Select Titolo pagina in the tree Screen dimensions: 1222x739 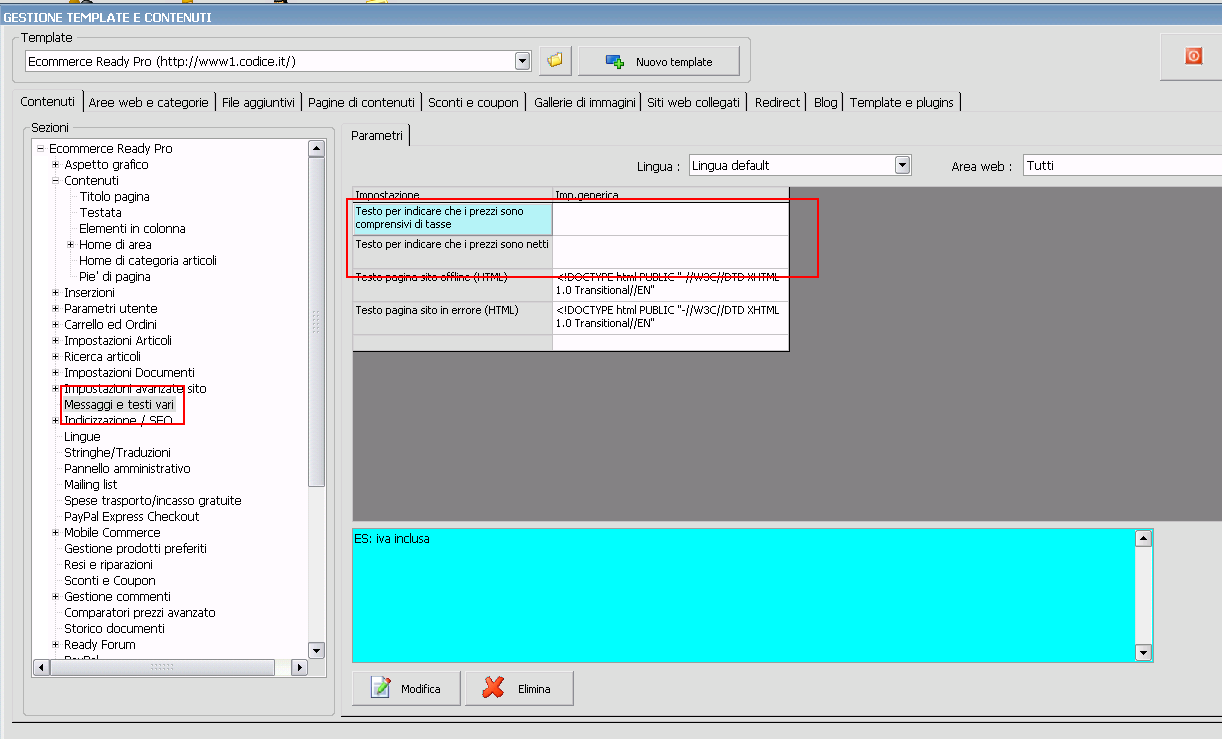(114, 196)
